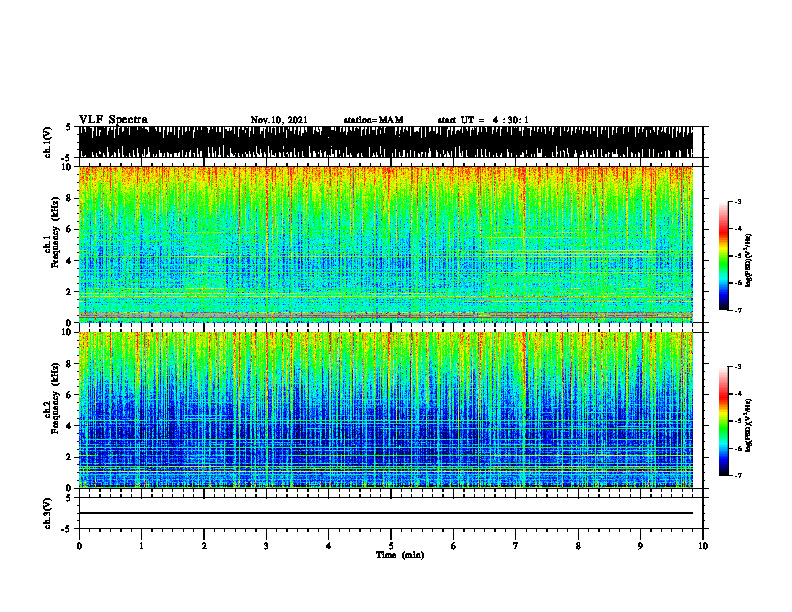Click the ch.2 colorbar label "-7"
The width and height of the screenshot is (792, 612).
click(737, 475)
